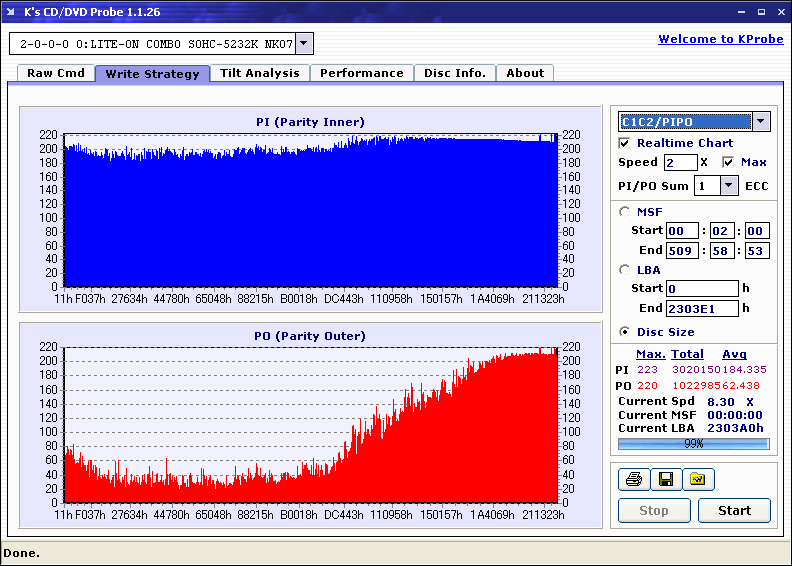Viewport: 792px width, 566px height.
Task: Select the LBA radio button
Action: (625, 269)
